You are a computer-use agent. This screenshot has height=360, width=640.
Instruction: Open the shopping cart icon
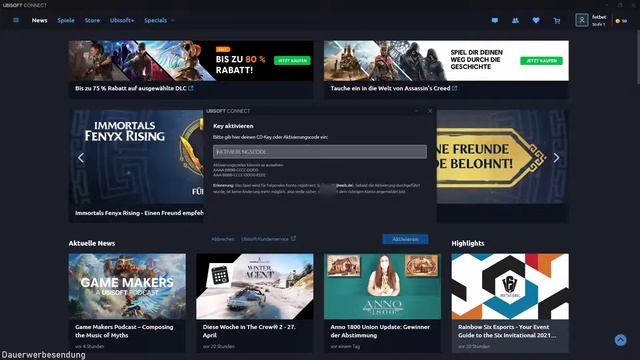coord(557,20)
